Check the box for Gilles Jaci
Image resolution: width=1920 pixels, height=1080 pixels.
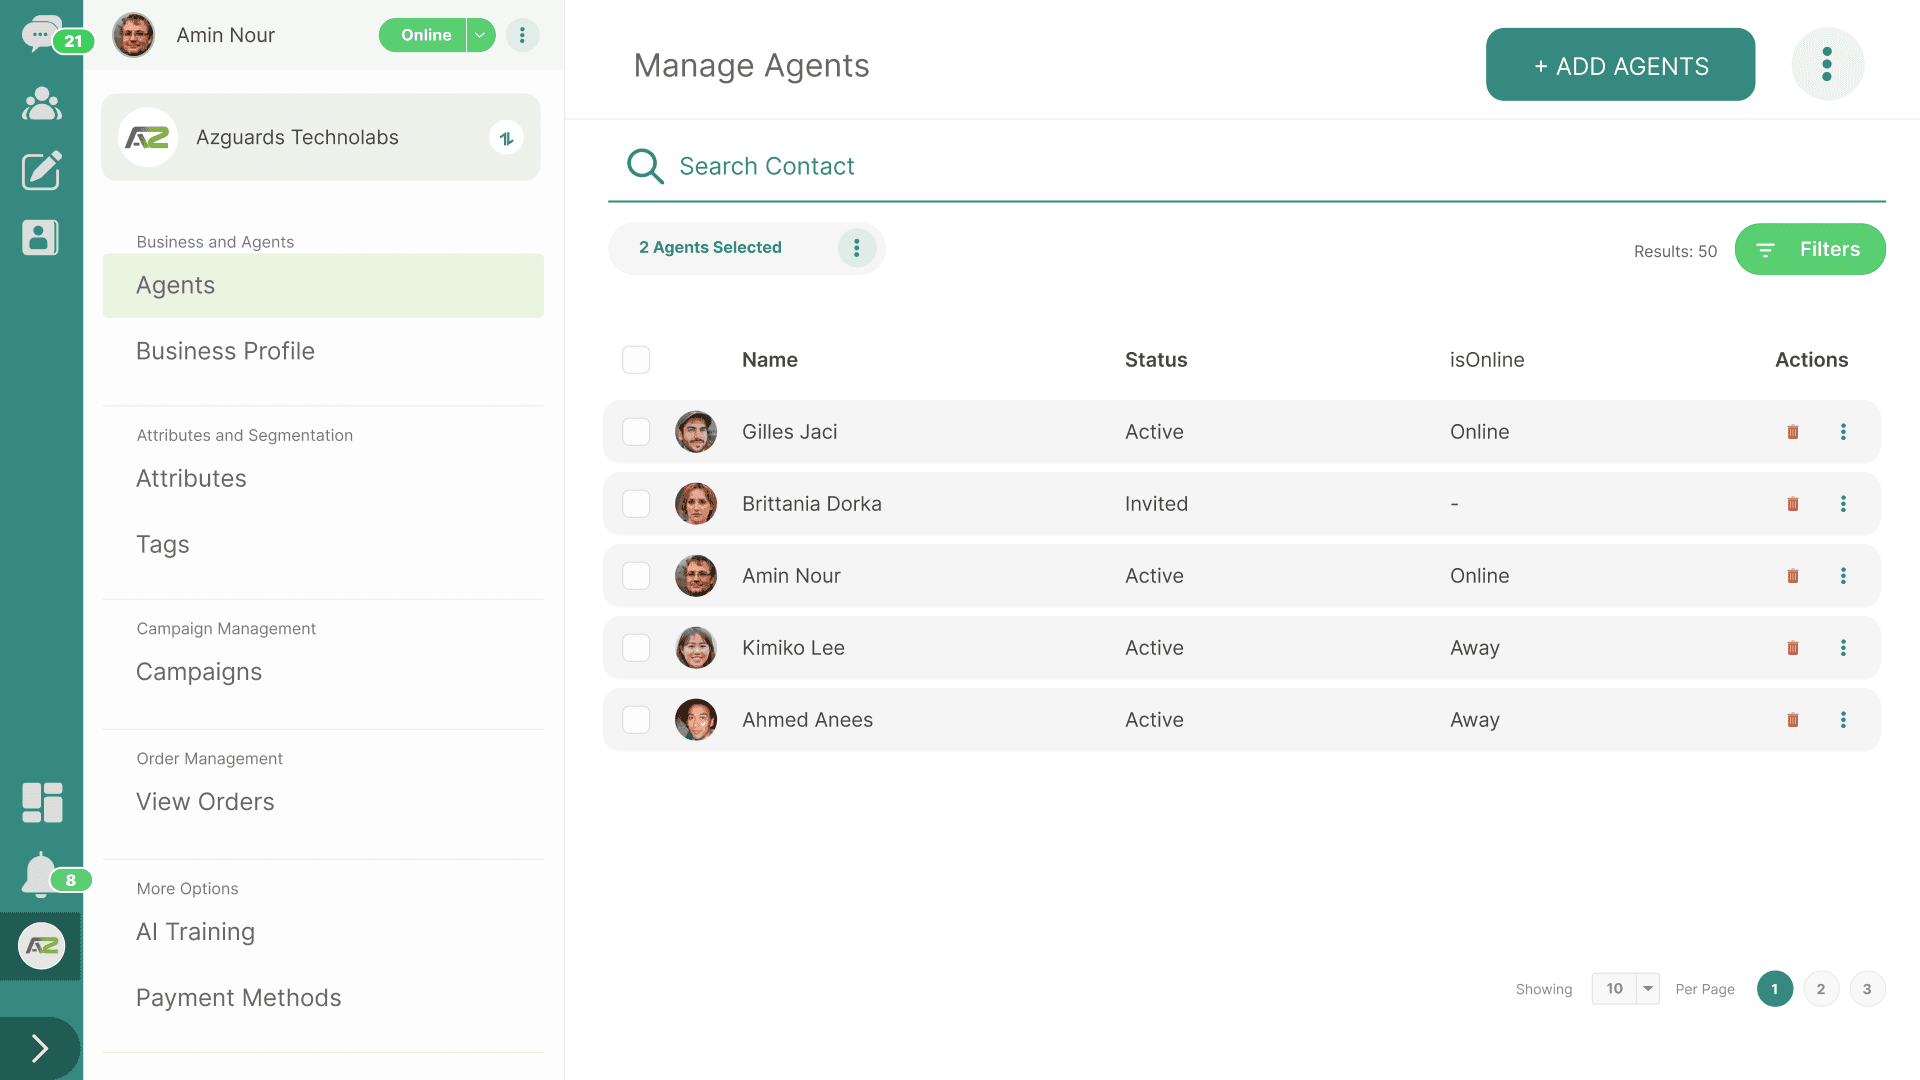(636, 432)
